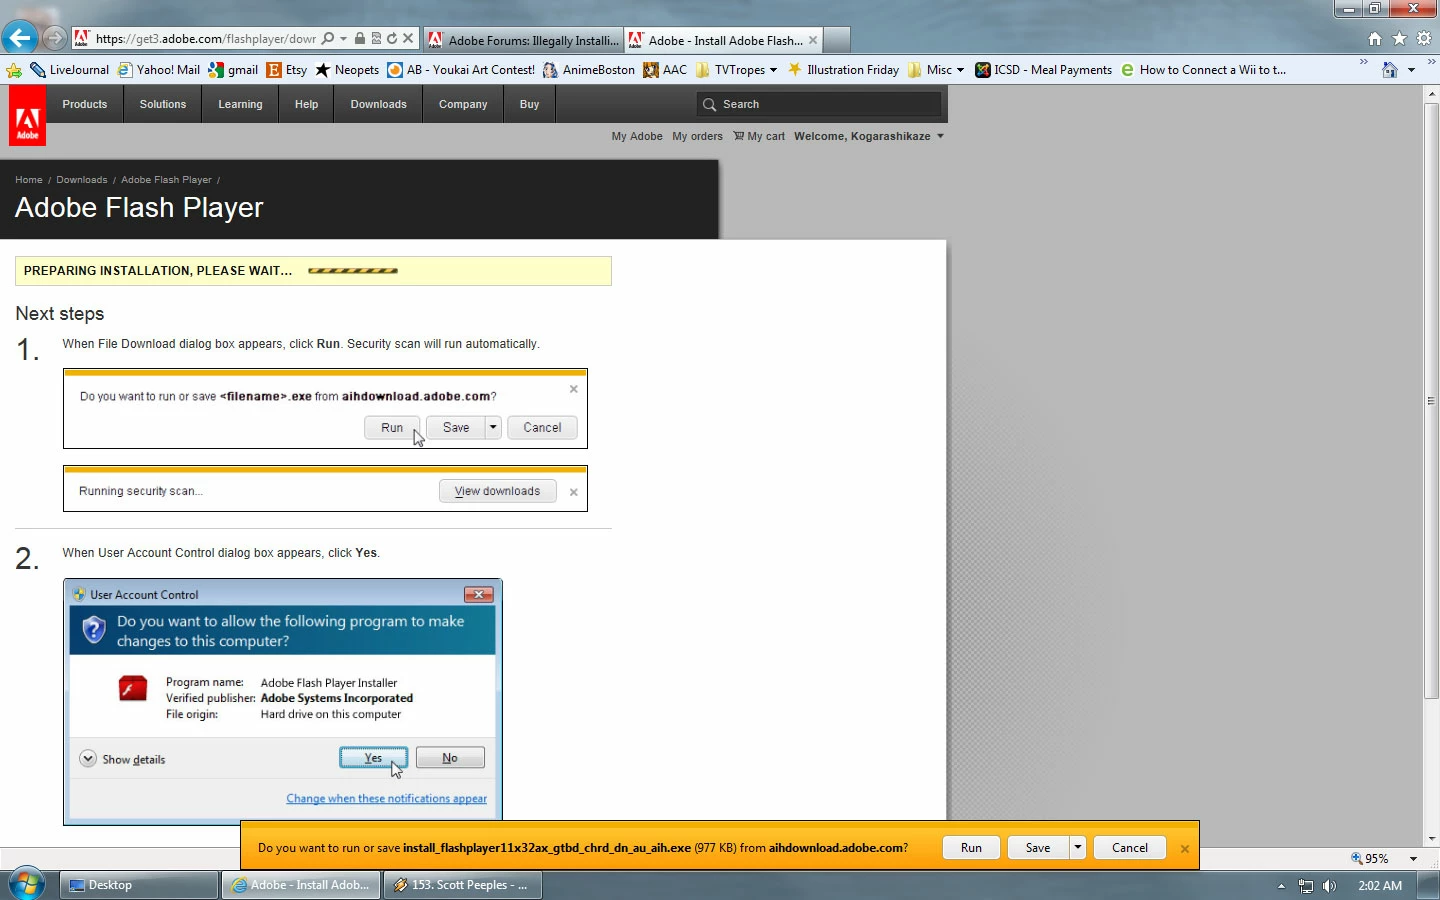Open the Downloads menu
The height and width of the screenshot is (900, 1440).
pyautogui.click(x=378, y=104)
